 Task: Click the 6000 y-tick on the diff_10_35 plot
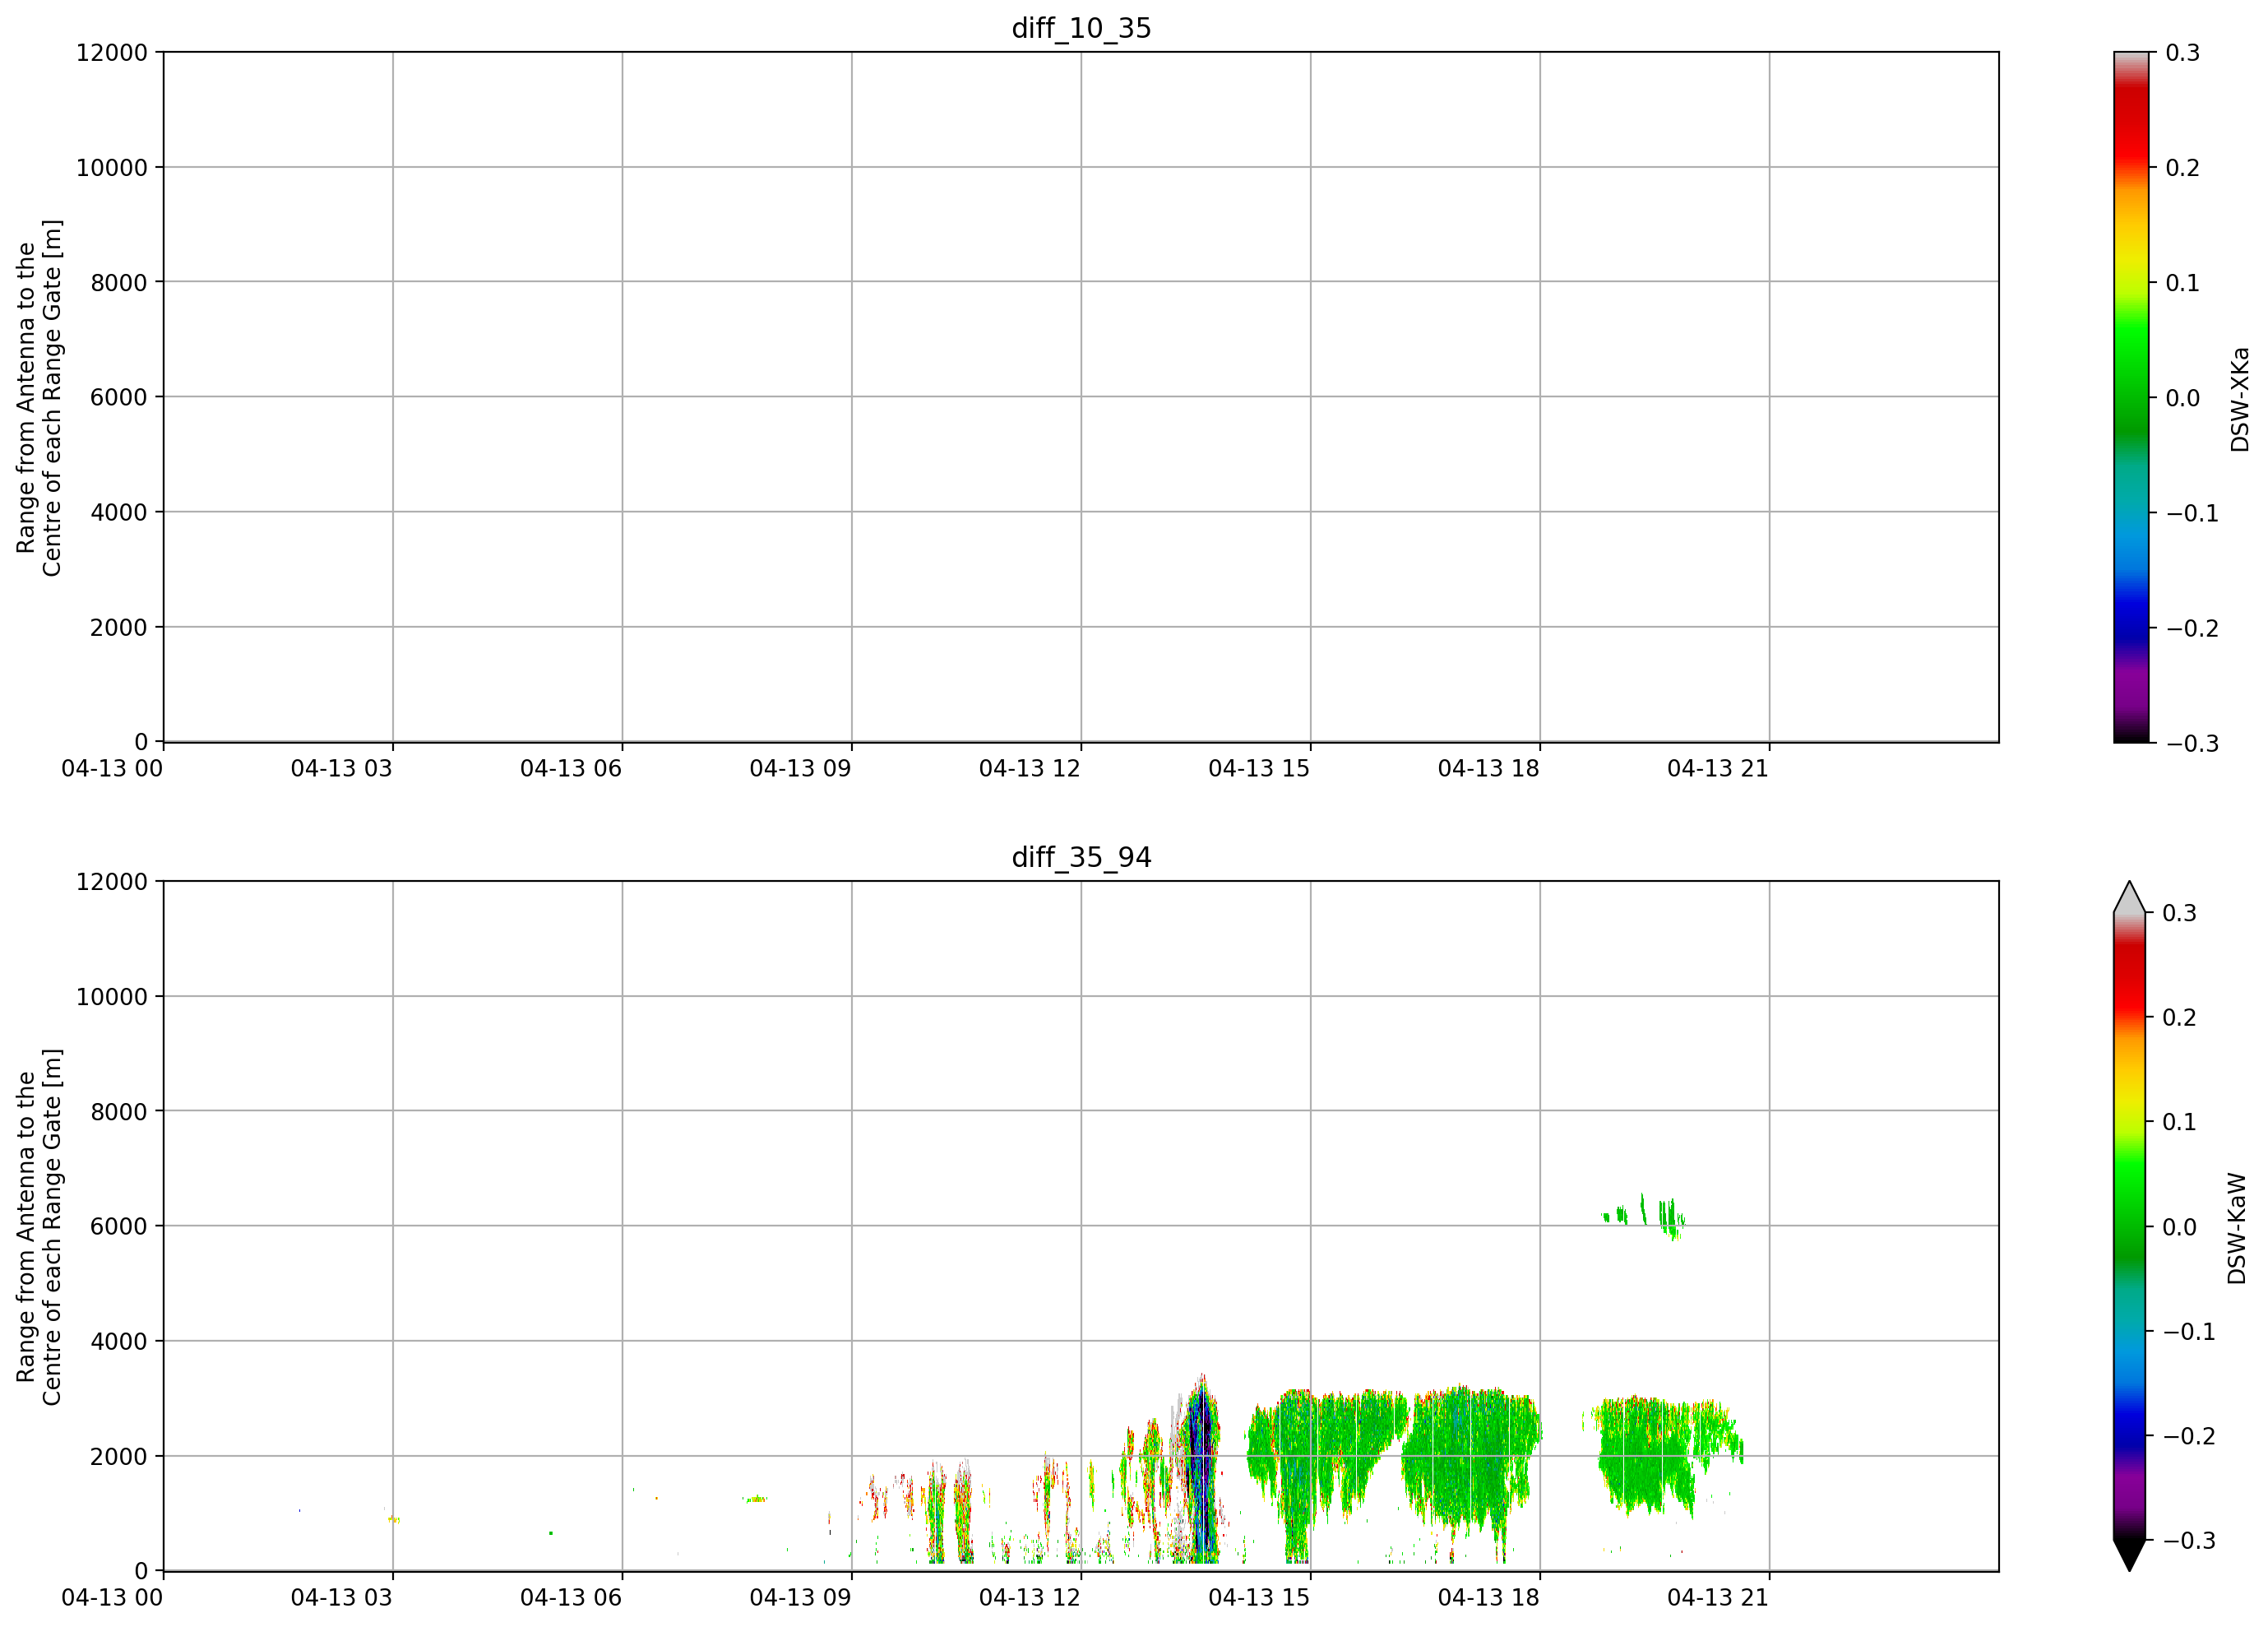click(x=119, y=398)
